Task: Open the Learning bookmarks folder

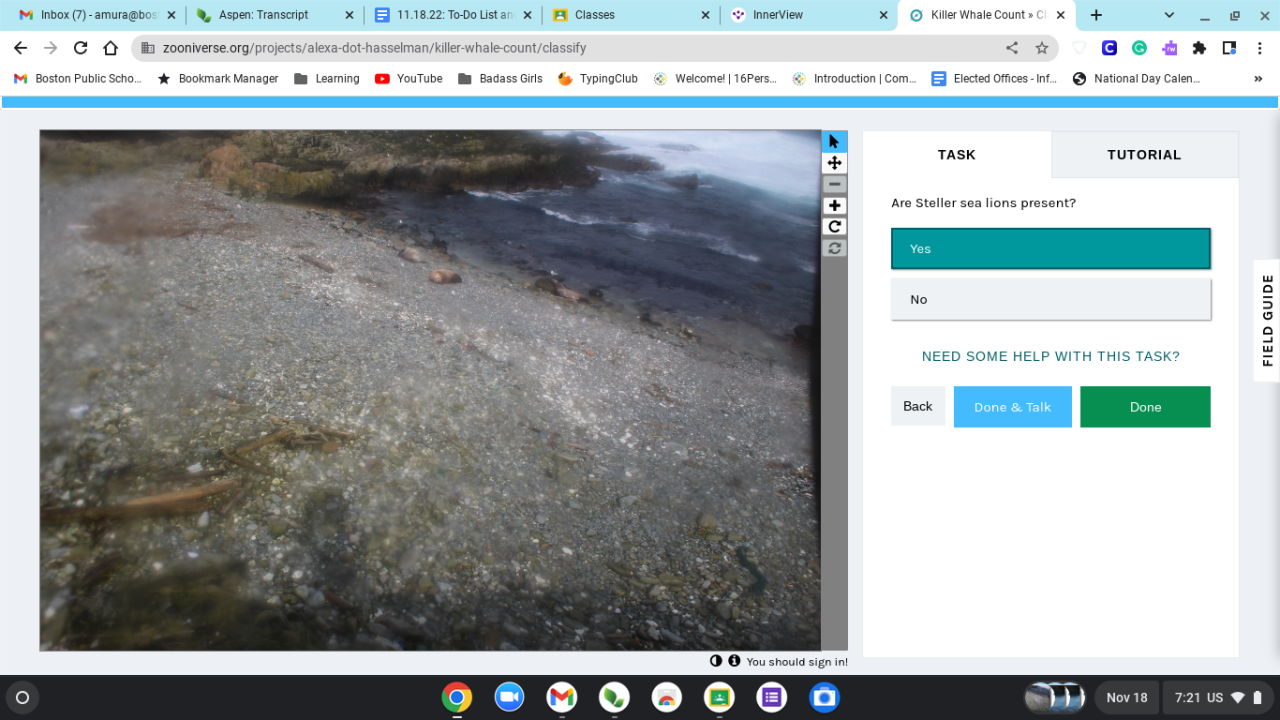Action: coord(327,79)
